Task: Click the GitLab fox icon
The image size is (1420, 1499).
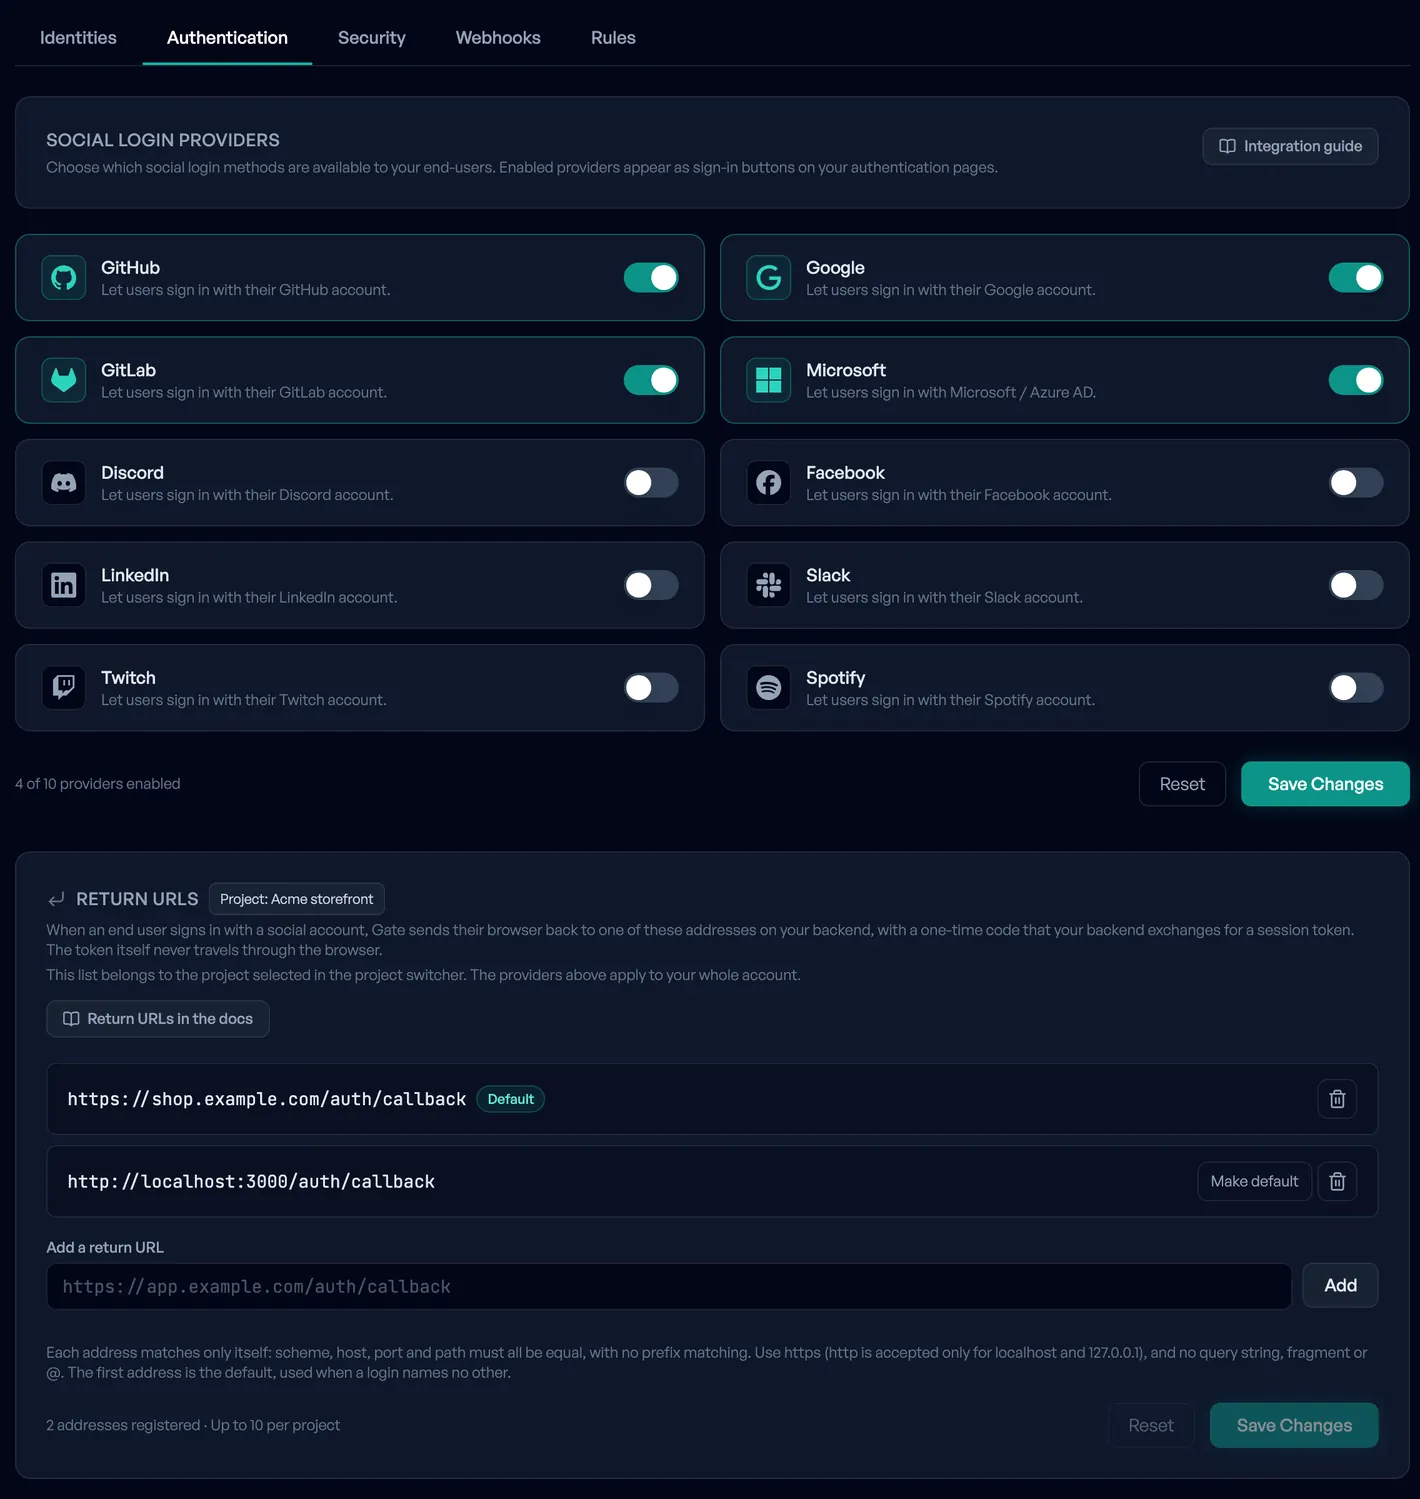Action: coord(64,380)
